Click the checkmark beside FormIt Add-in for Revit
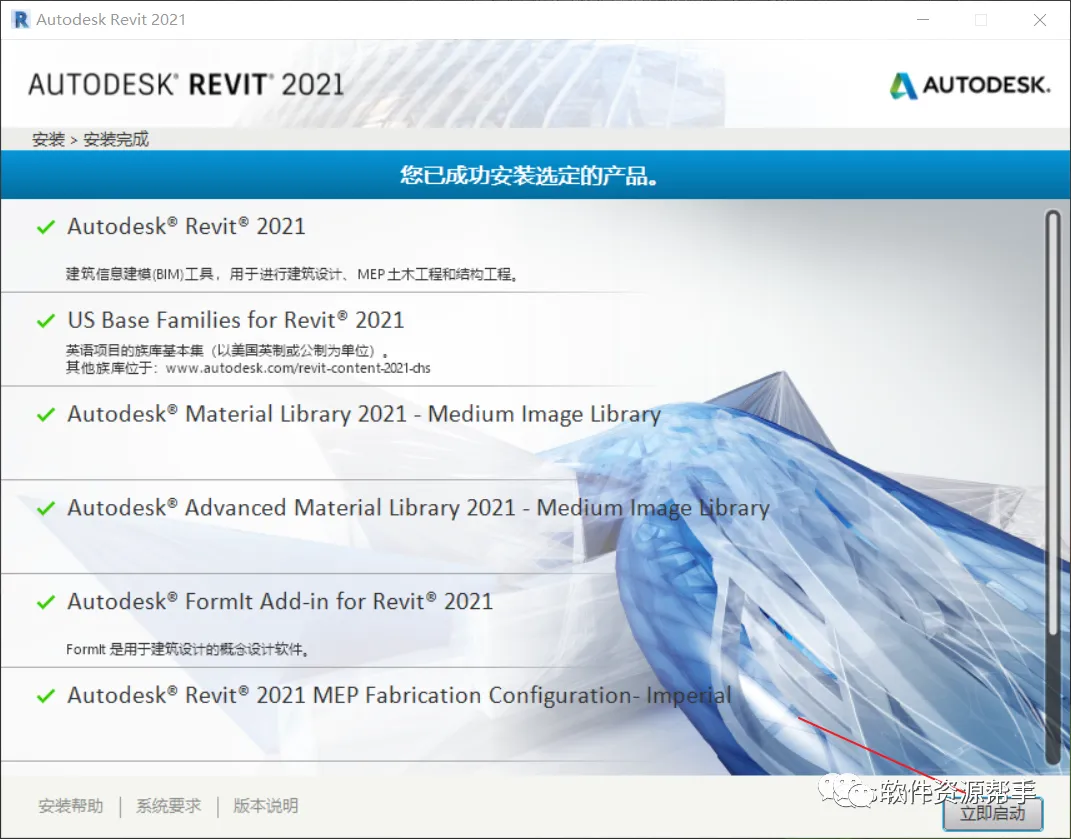This screenshot has height=839, width=1071. pyautogui.click(x=46, y=602)
